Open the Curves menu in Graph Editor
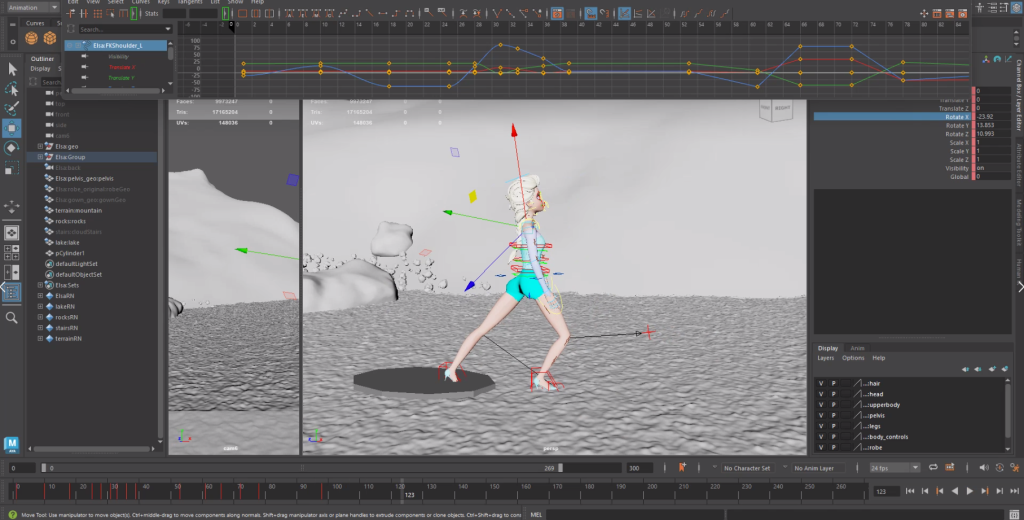Image resolution: width=1024 pixels, height=520 pixels. tap(140, 2)
